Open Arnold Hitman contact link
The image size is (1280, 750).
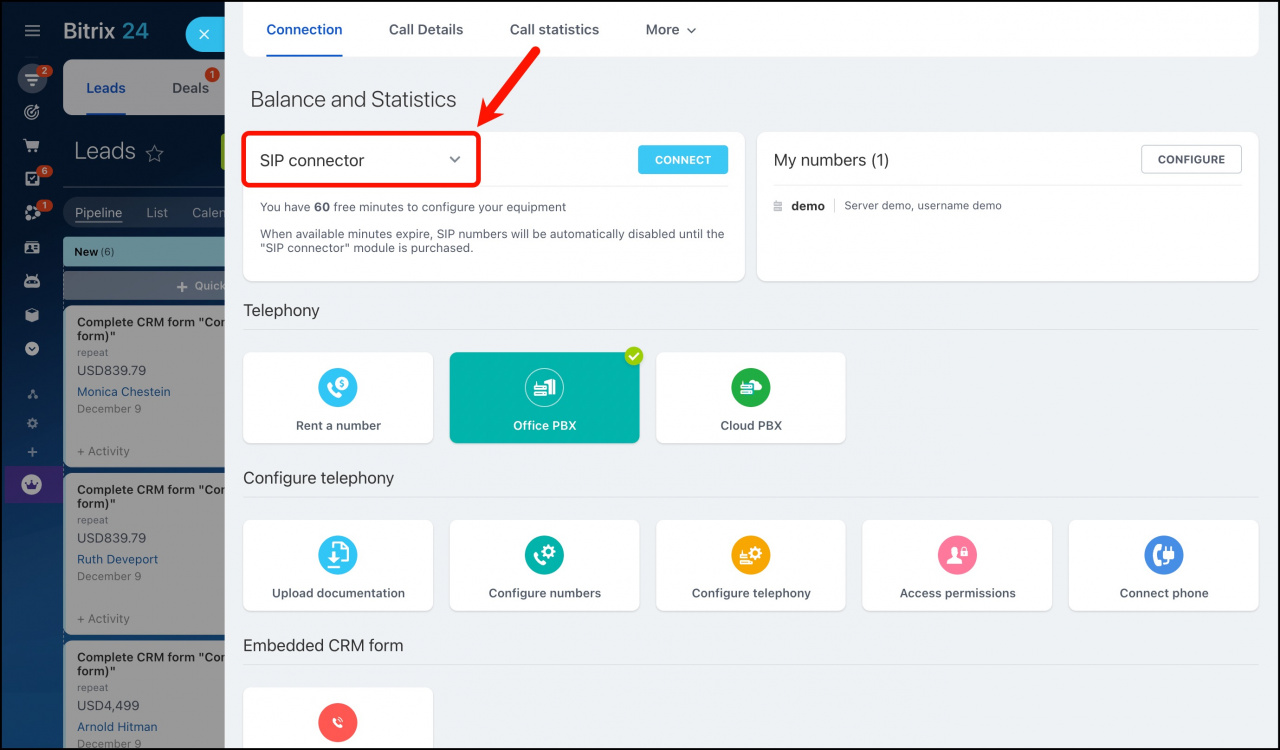(117, 727)
